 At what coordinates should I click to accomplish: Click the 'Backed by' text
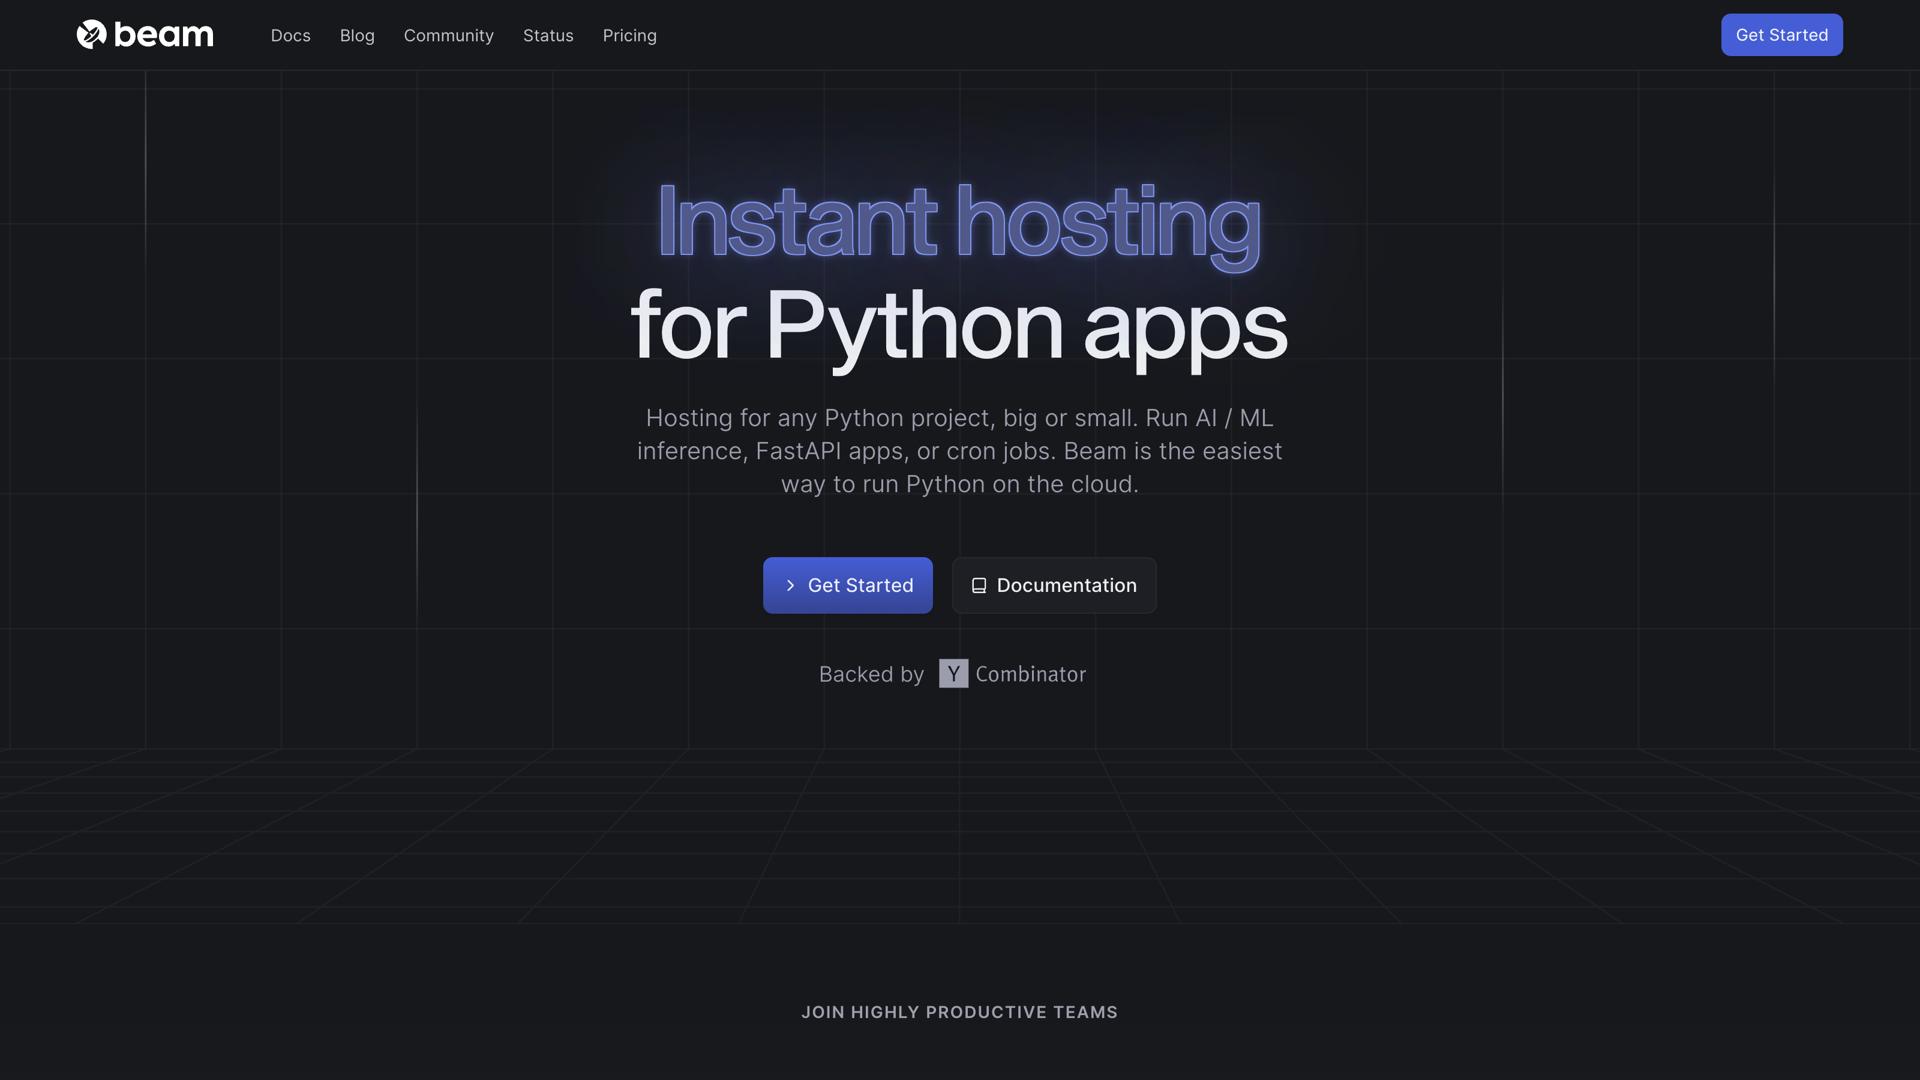871,674
